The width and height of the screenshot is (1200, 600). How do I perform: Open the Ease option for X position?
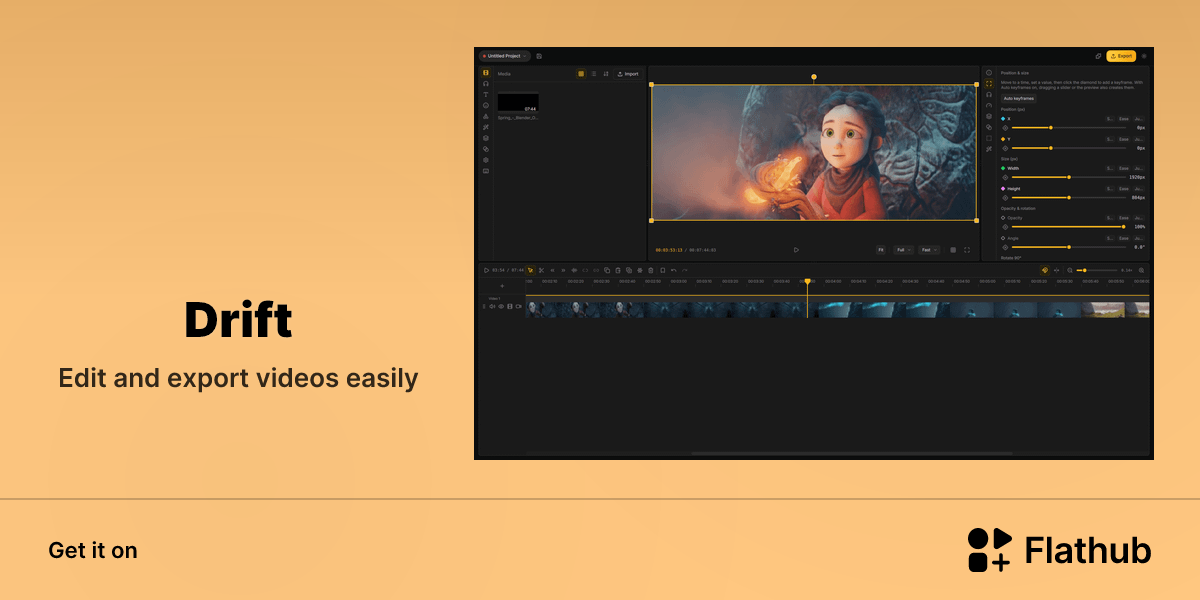click(1124, 119)
